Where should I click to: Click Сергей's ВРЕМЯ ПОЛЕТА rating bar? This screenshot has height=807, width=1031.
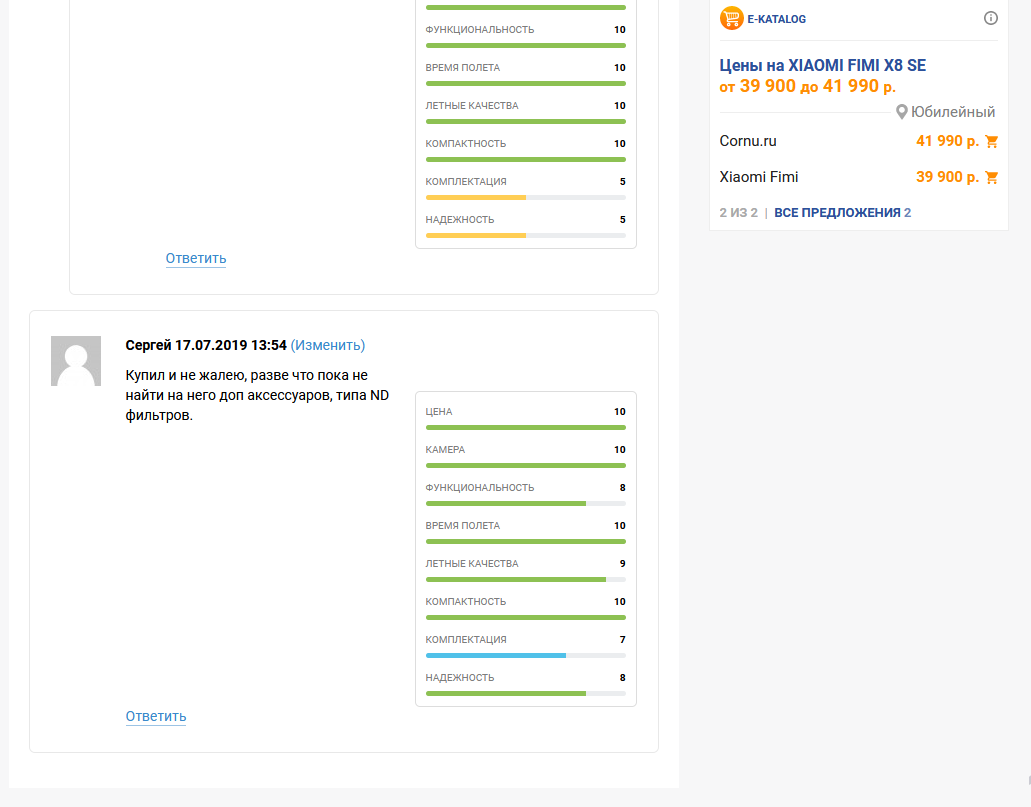pos(525,542)
